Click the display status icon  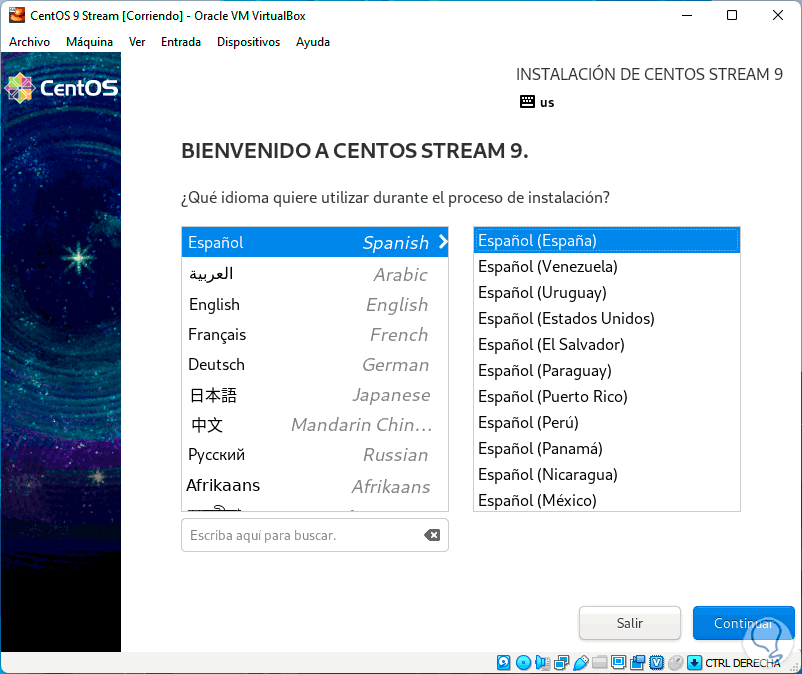(x=618, y=663)
